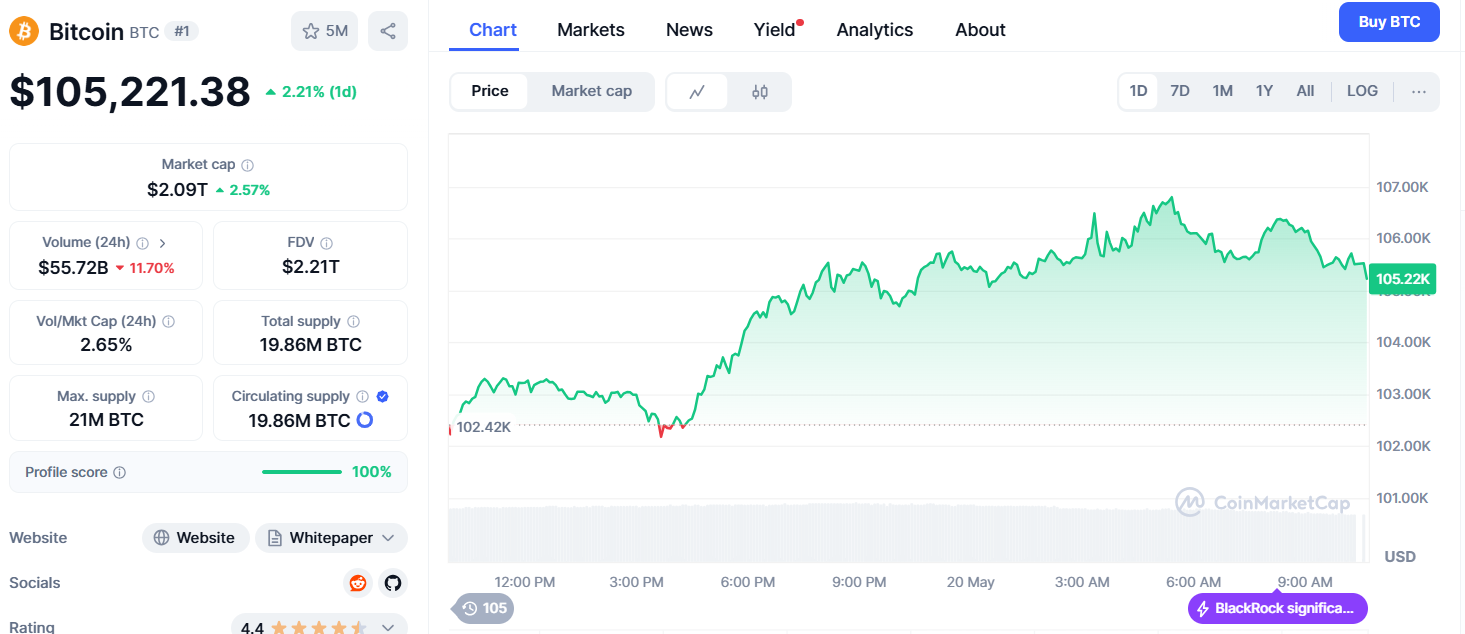Click the CoinMarketCap logo on the chart

point(1262,502)
